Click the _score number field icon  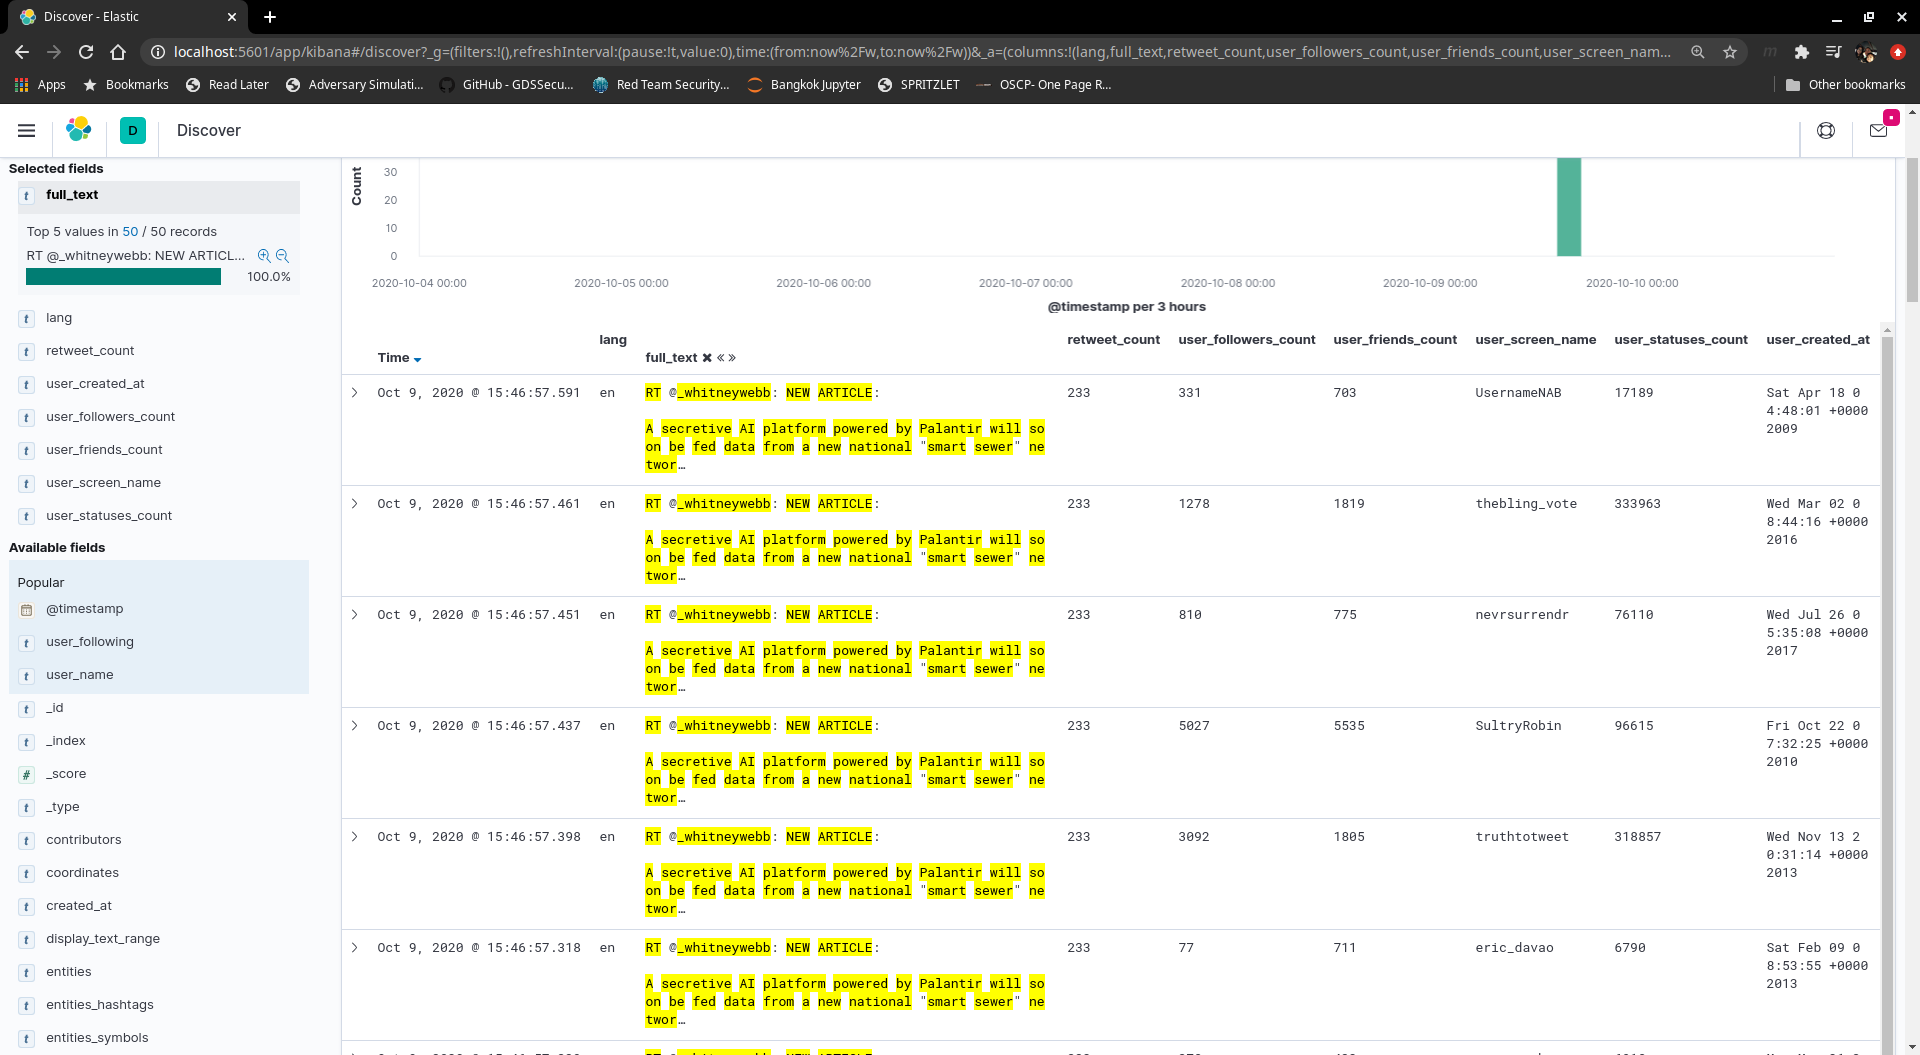point(27,775)
